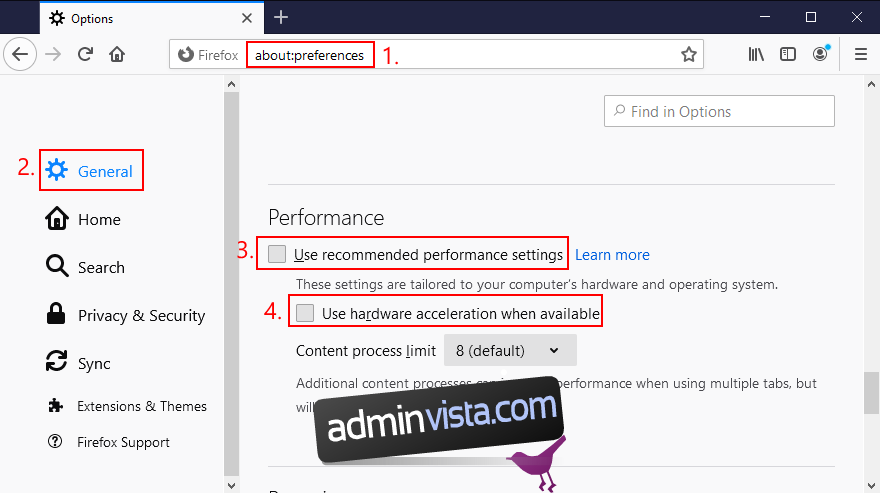
Task: Click the main page scrollbar thumb
Action: pyautogui.click(x=871, y=392)
